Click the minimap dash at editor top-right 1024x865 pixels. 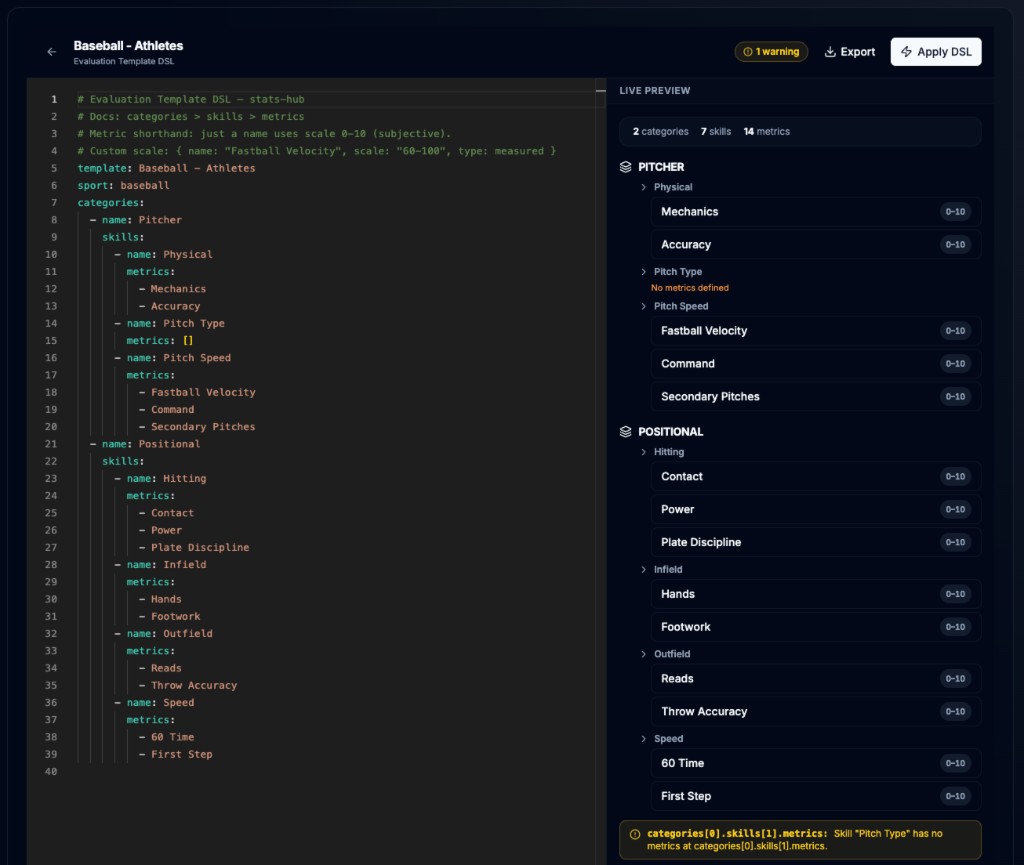601,91
